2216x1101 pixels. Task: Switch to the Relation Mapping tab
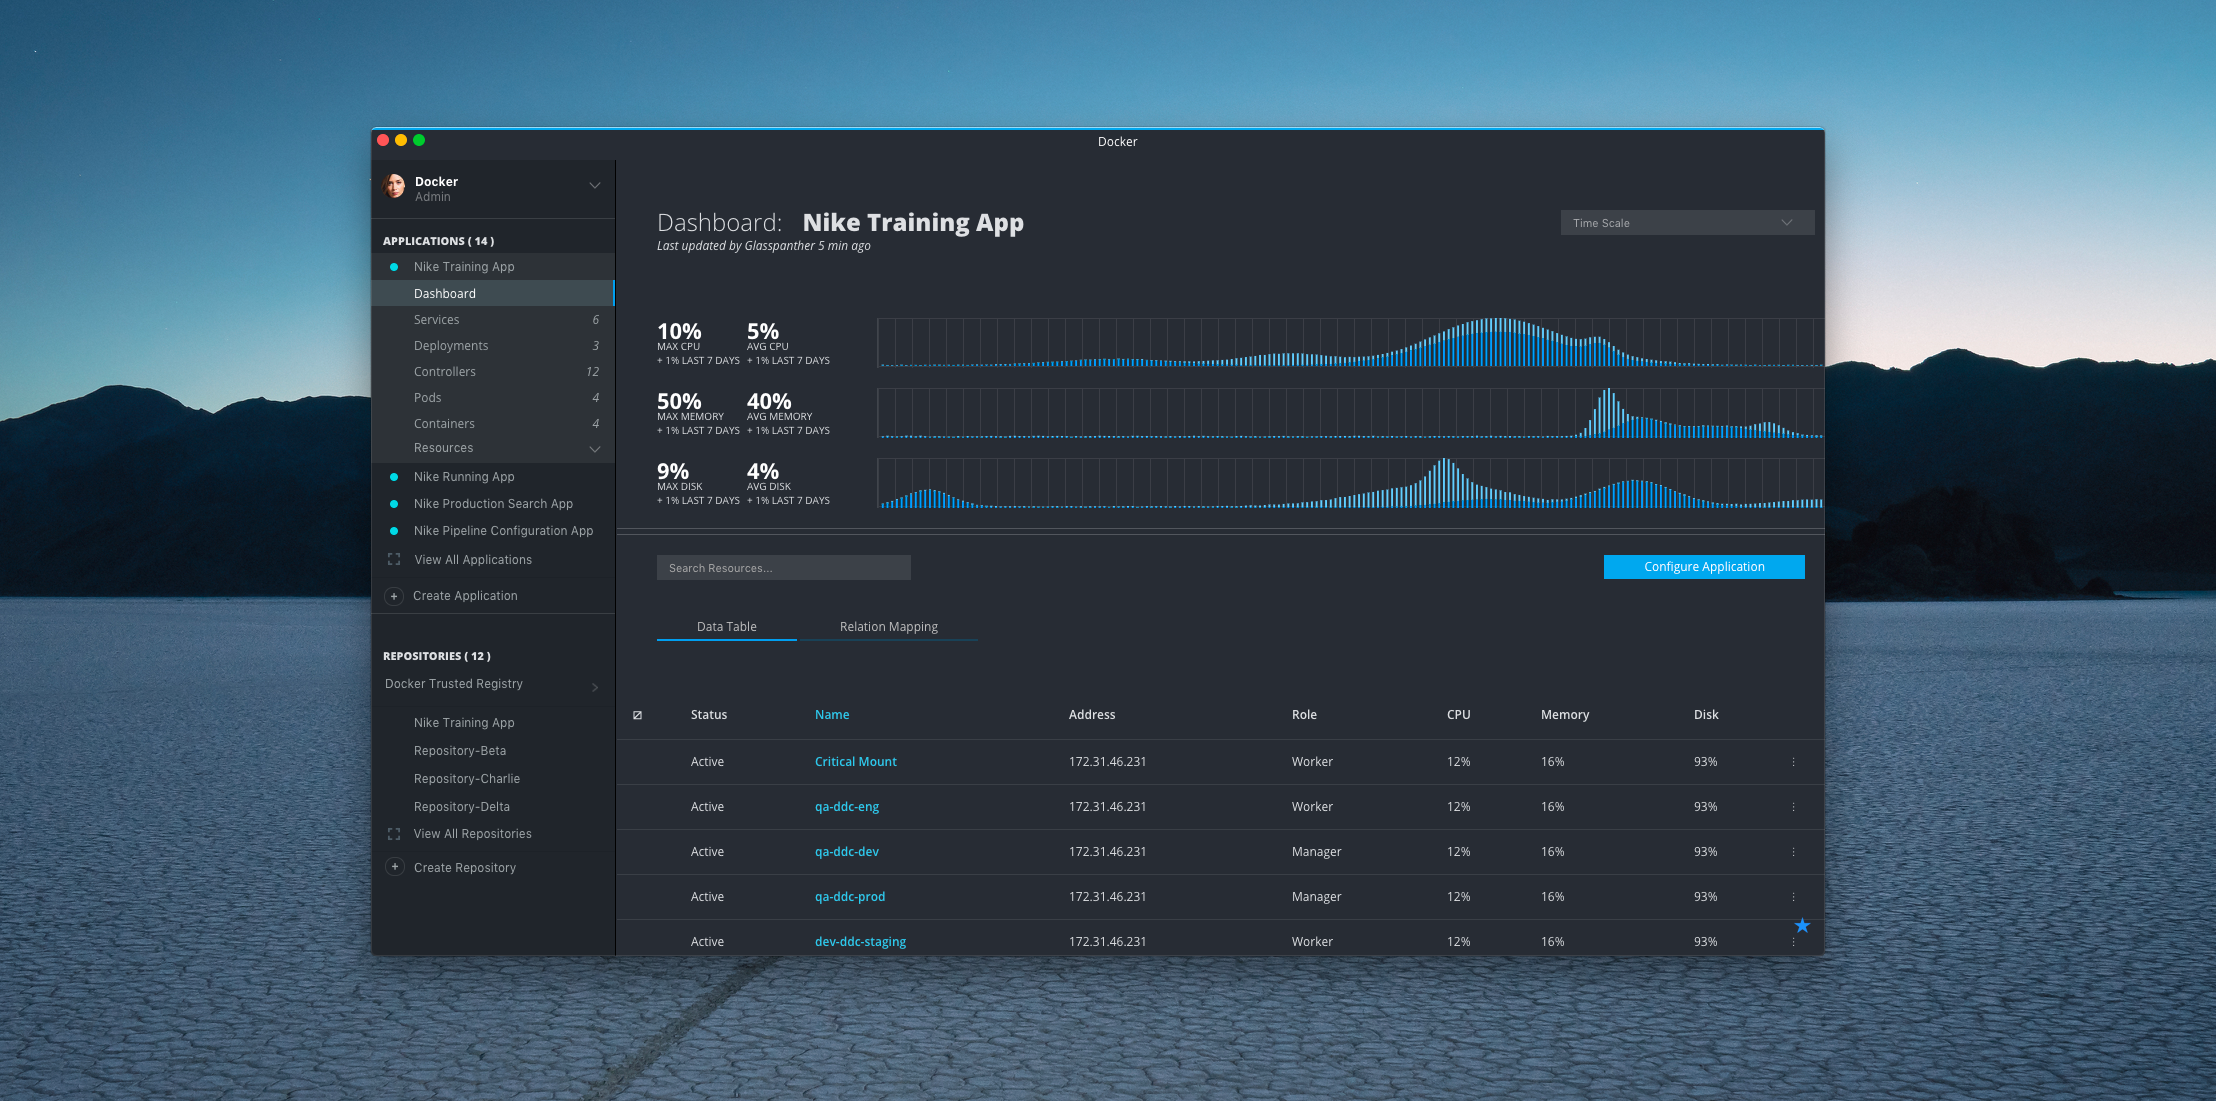[889, 627]
